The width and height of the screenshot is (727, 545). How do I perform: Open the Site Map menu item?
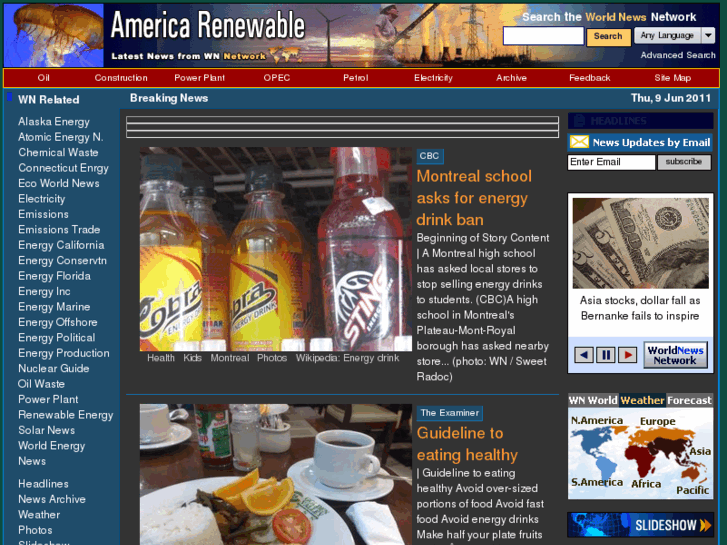pyautogui.click(x=672, y=78)
